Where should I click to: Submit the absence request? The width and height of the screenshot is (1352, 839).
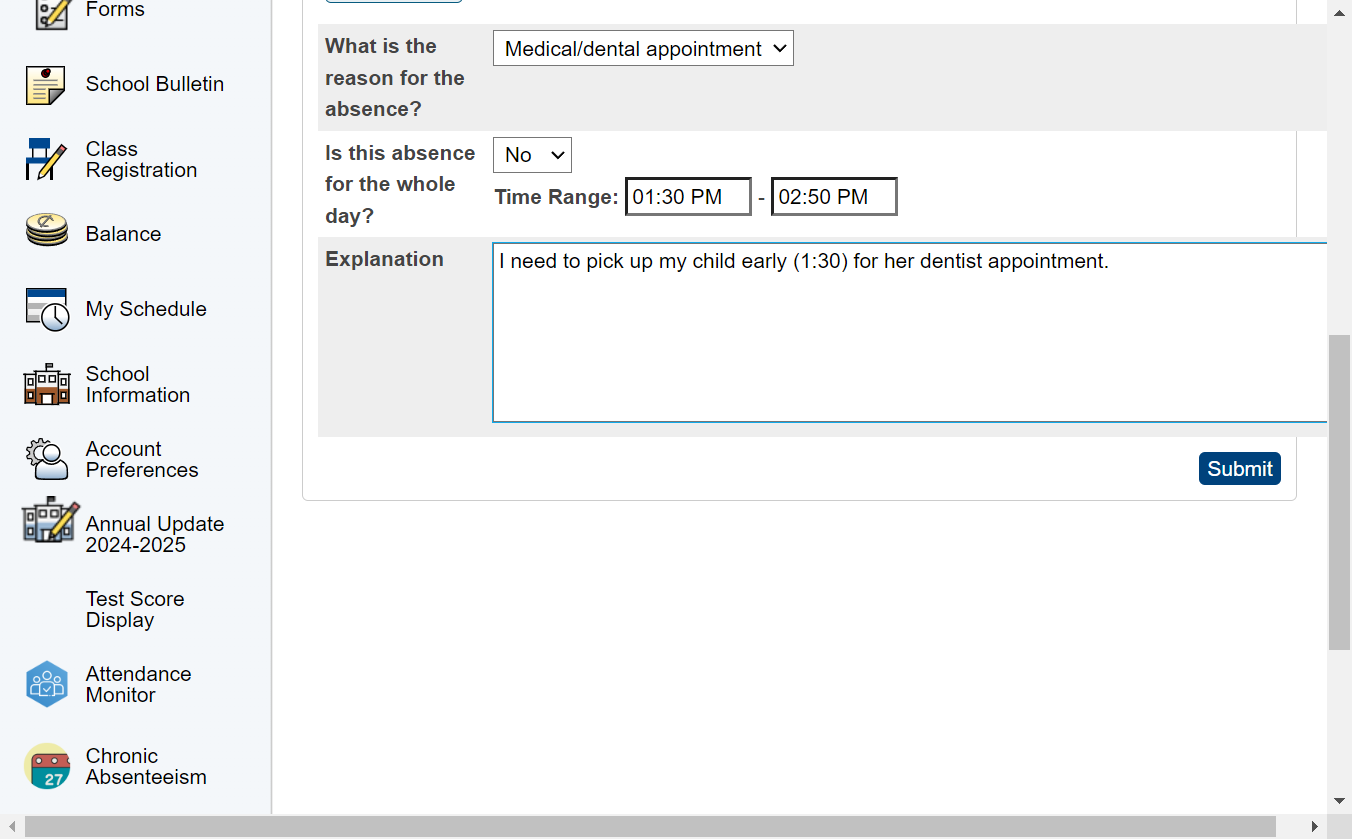pos(1240,468)
